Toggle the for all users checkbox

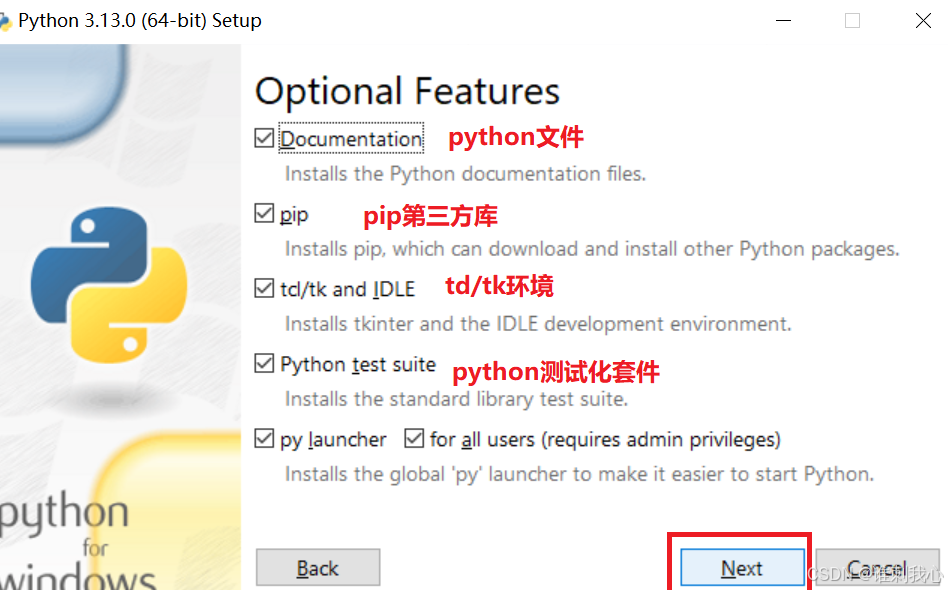tap(414, 438)
